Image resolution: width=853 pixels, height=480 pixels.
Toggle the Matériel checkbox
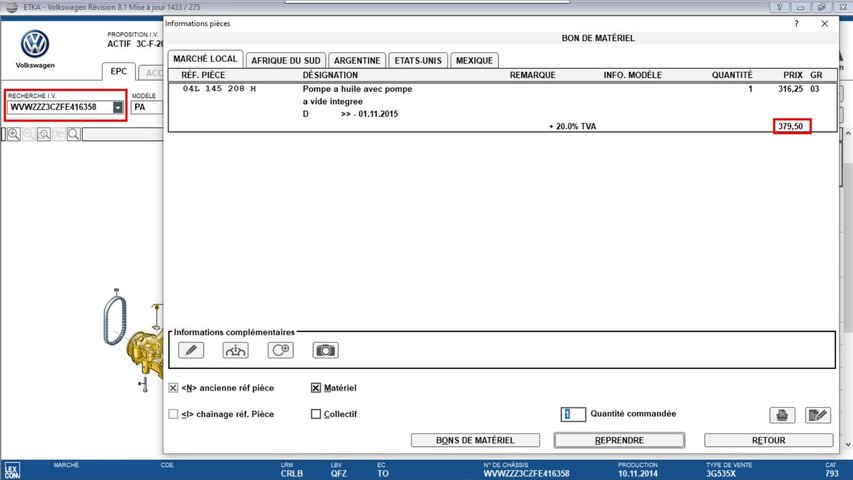click(x=316, y=388)
